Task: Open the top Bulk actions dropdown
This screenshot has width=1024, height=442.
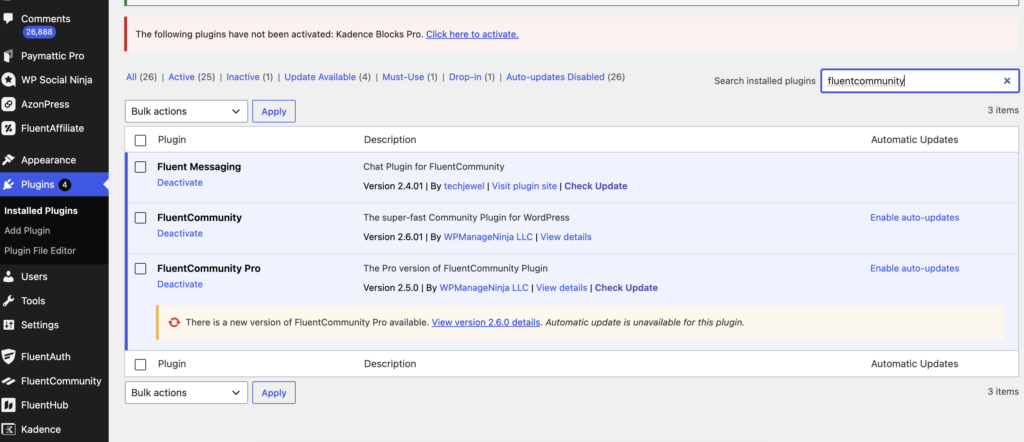Action: [x=186, y=111]
